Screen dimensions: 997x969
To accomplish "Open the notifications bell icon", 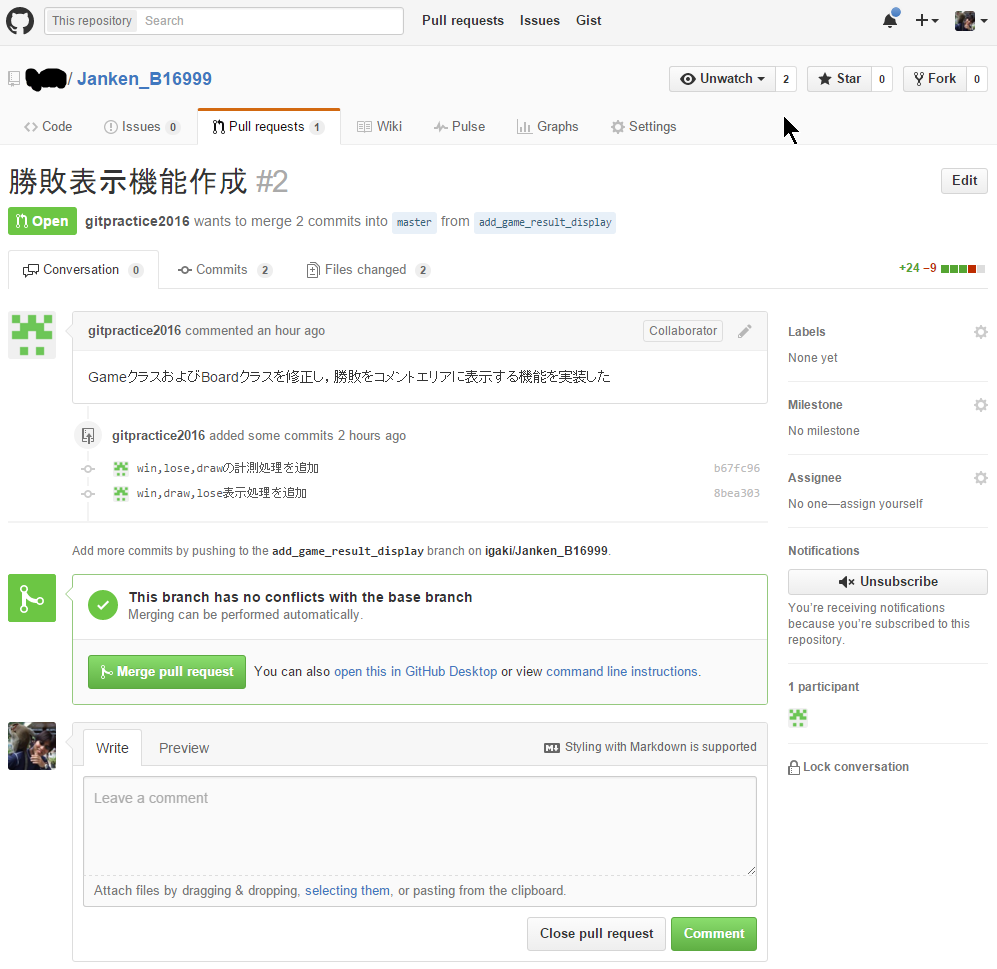I will click(x=889, y=21).
